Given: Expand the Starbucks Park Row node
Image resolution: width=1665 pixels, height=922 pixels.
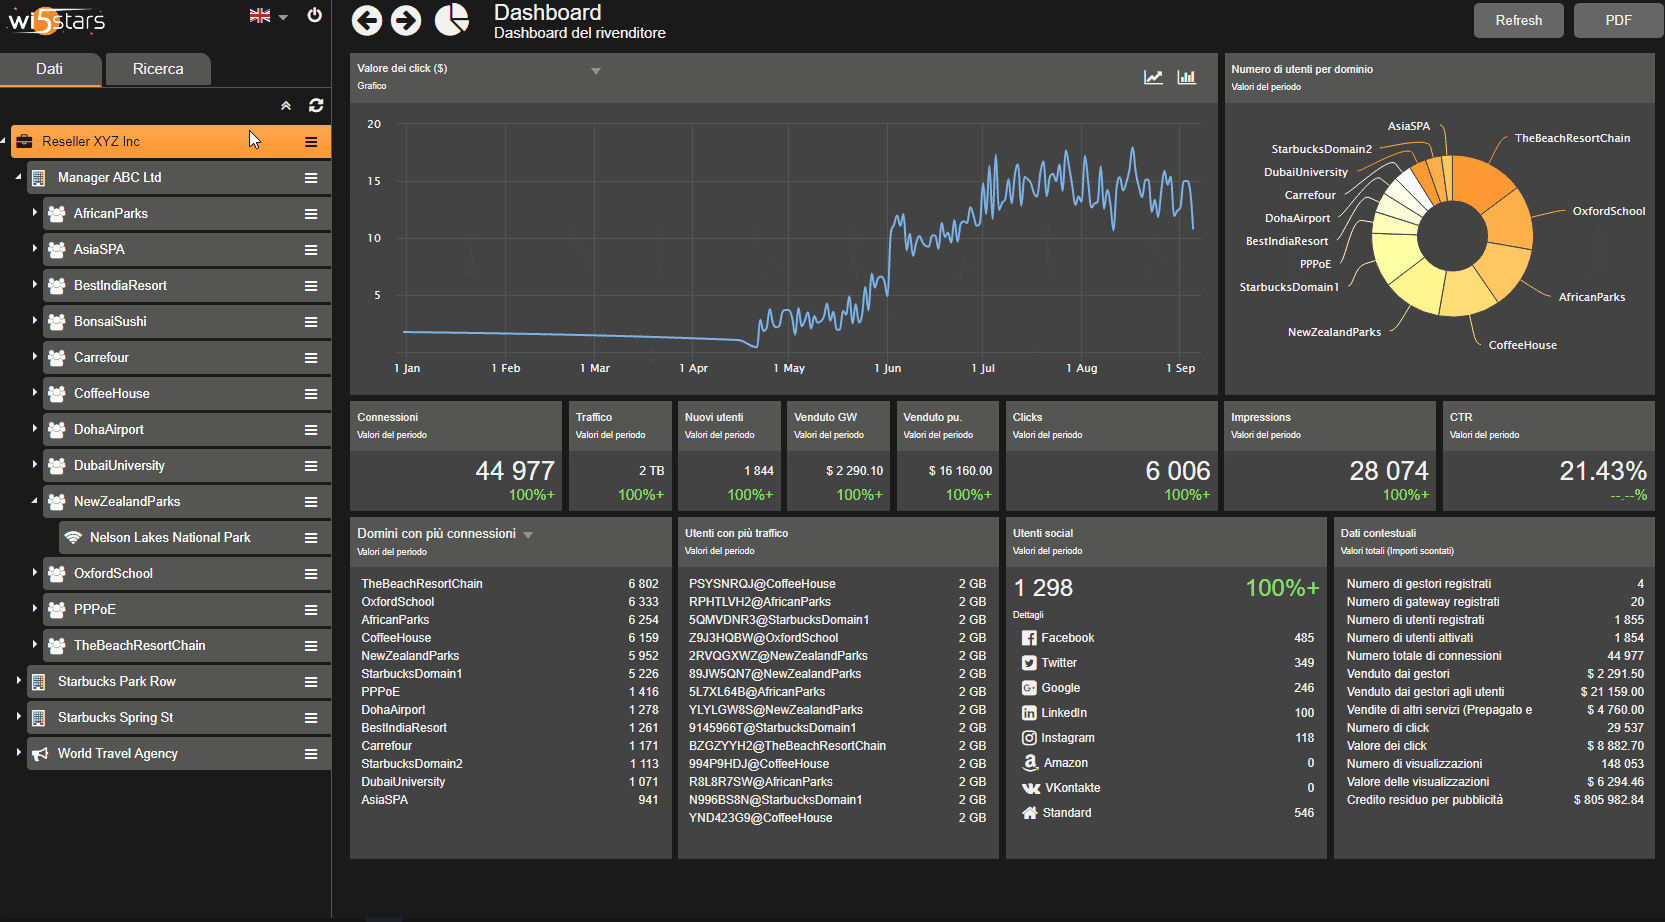Looking at the screenshot, I should point(18,680).
